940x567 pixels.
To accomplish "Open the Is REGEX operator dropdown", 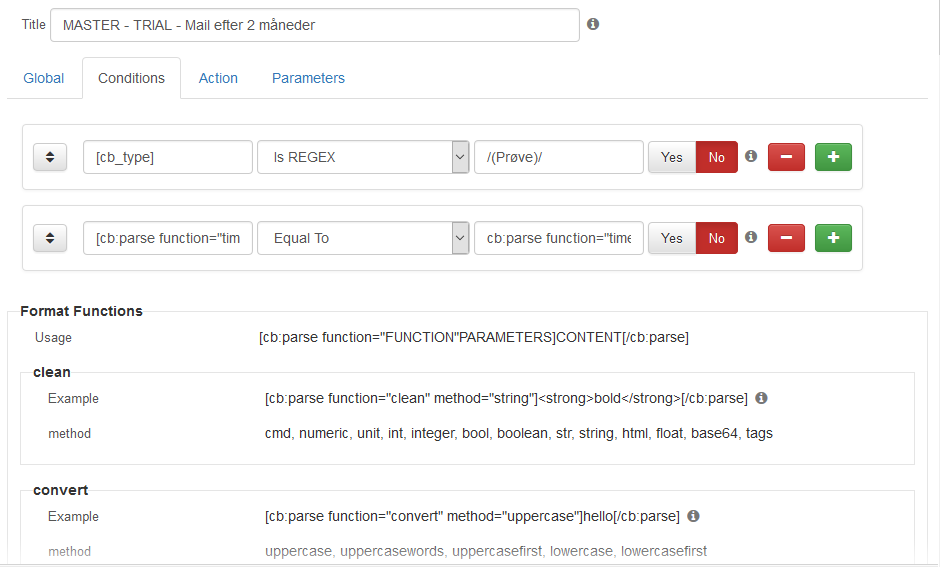I will point(363,157).
